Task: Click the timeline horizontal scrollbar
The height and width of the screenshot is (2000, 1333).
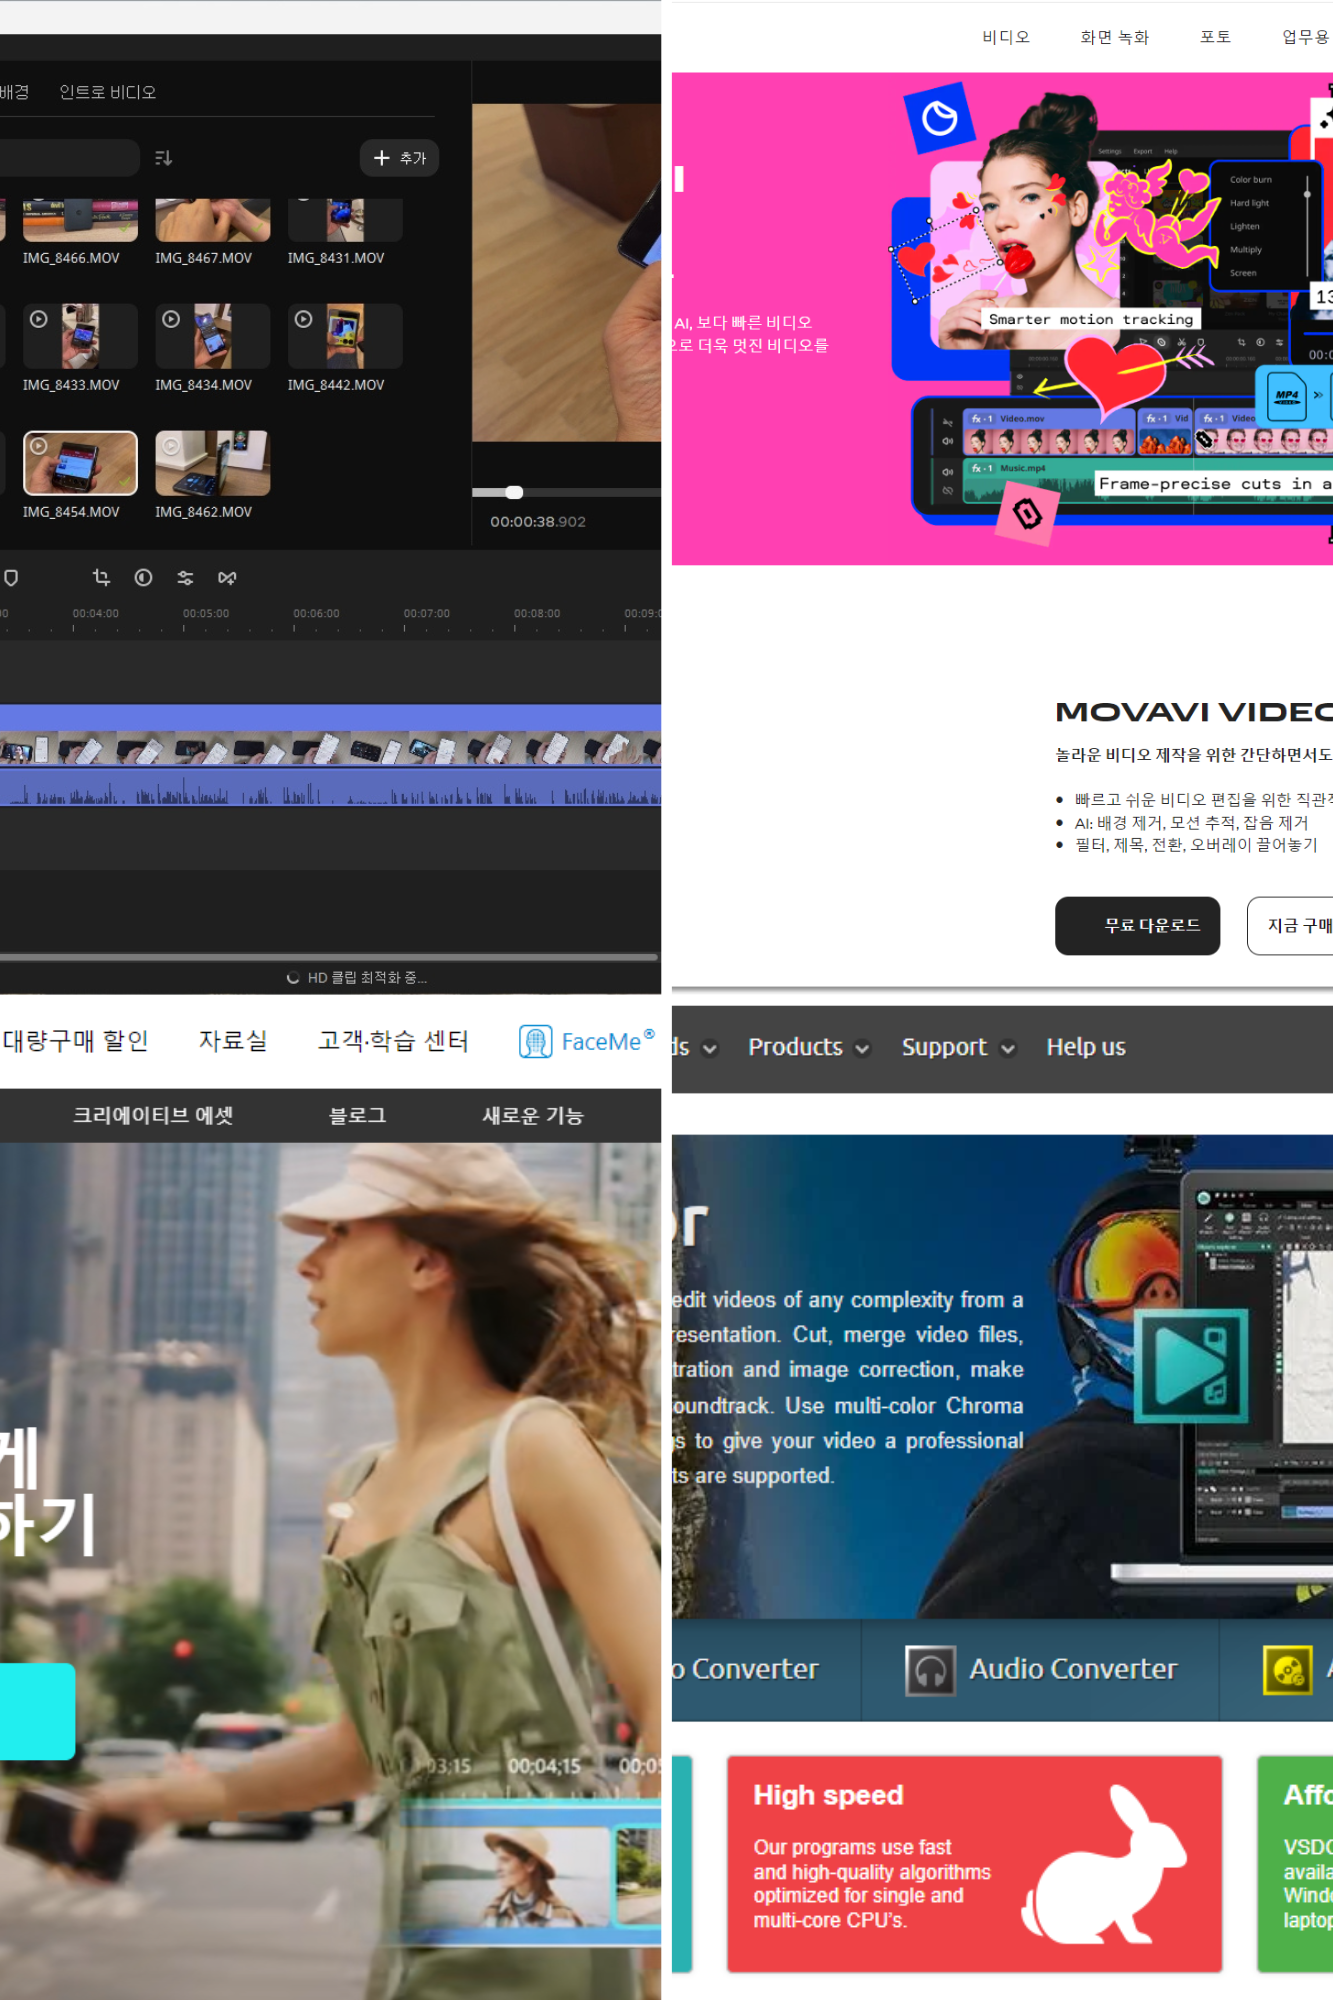Action: coord(329,957)
